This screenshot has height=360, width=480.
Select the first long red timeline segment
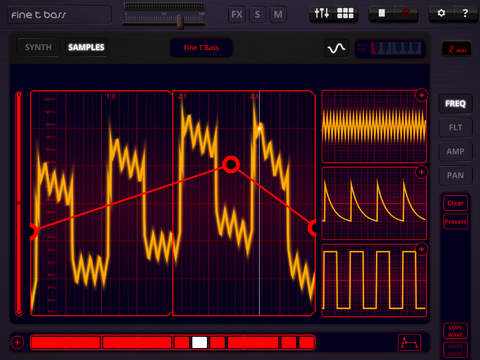coord(66,342)
